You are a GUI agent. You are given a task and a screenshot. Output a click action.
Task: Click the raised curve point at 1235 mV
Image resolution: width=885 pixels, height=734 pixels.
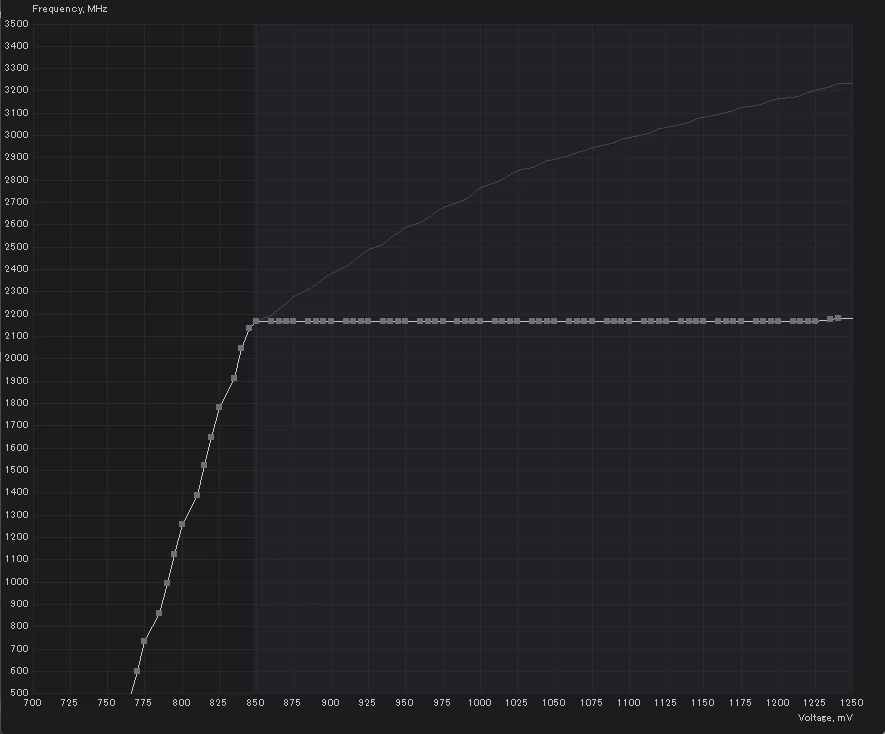830,319
